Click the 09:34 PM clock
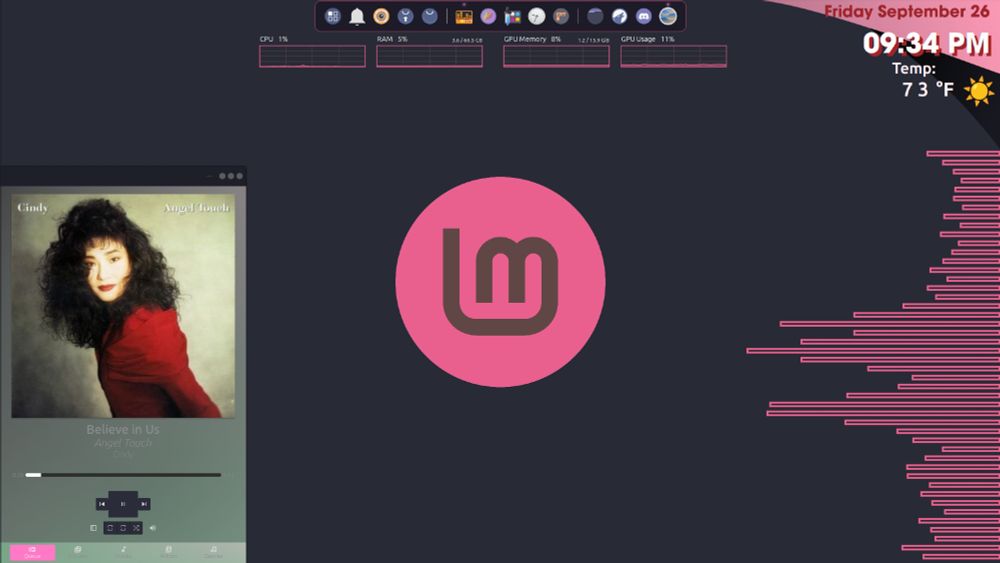Image resolution: width=1000 pixels, height=563 pixels. point(927,43)
